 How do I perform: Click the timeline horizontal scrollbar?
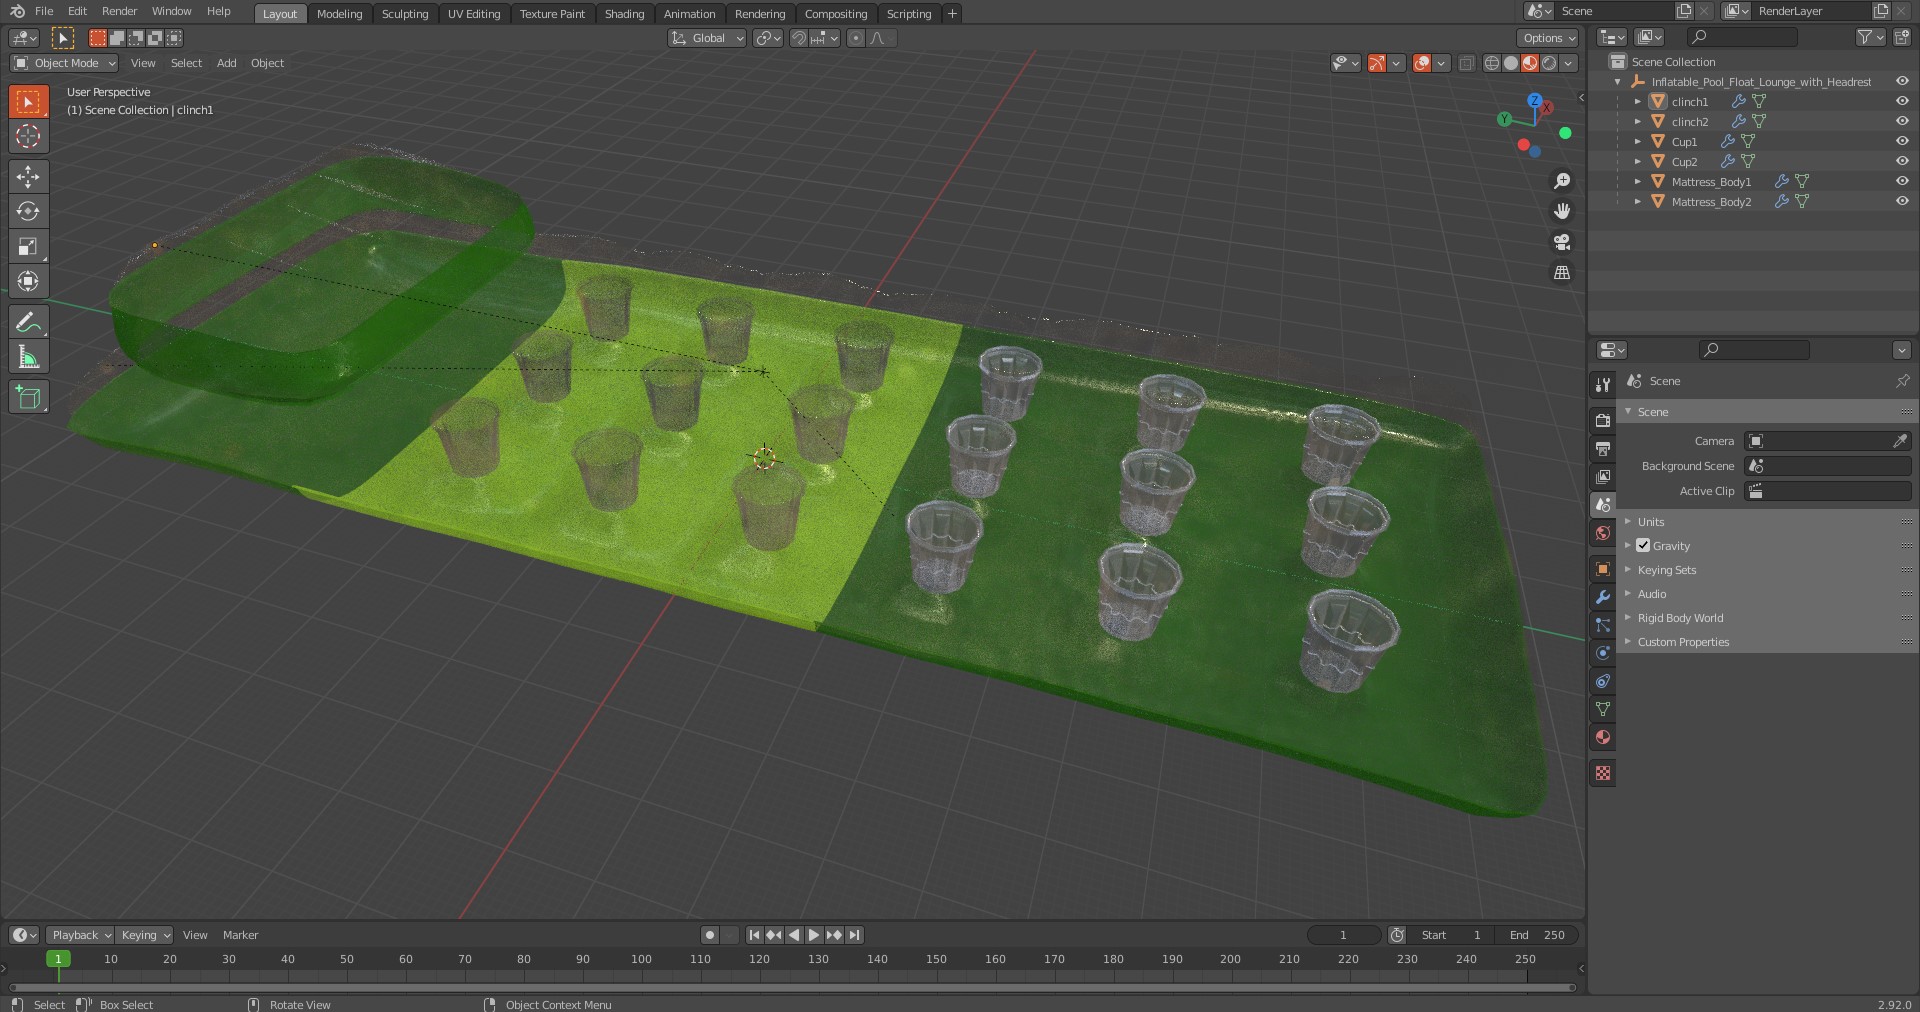[x=792, y=987]
